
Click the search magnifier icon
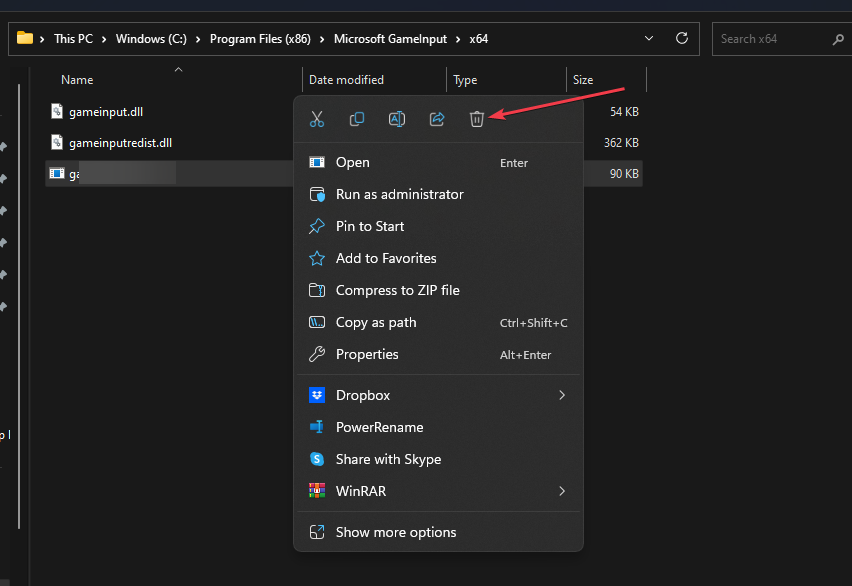click(x=838, y=39)
